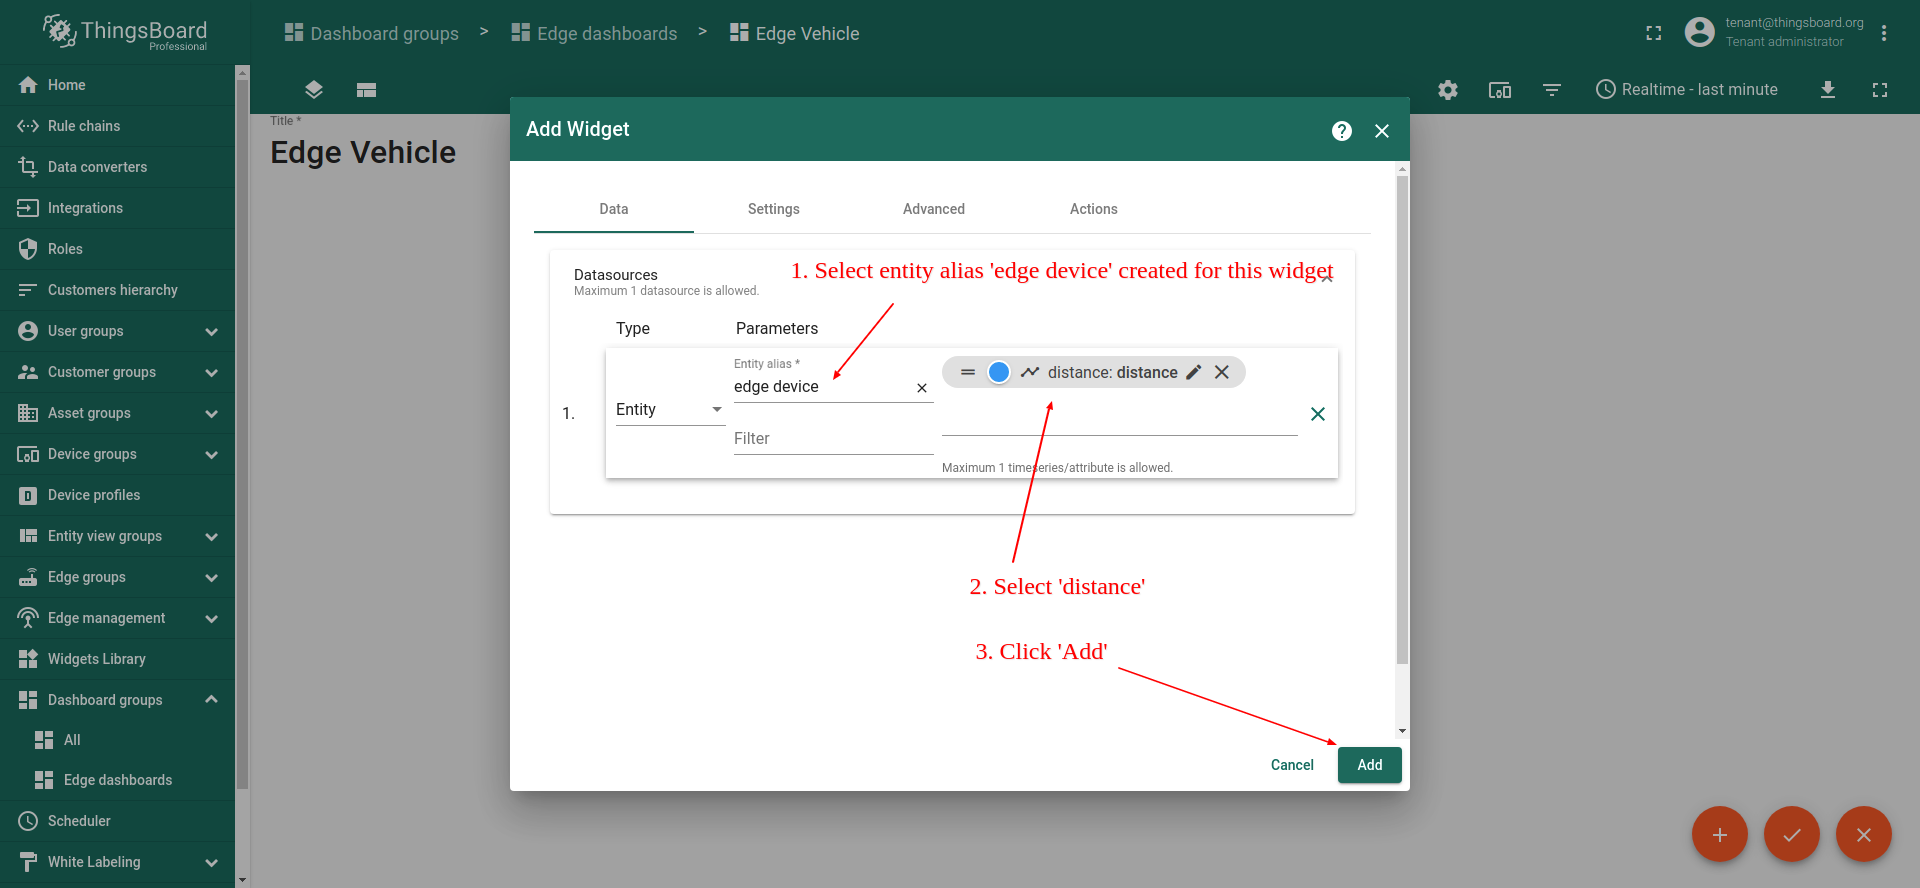Switch to the Advanced tab
Image resolution: width=1920 pixels, height=888 pixels.
(934, 209)
